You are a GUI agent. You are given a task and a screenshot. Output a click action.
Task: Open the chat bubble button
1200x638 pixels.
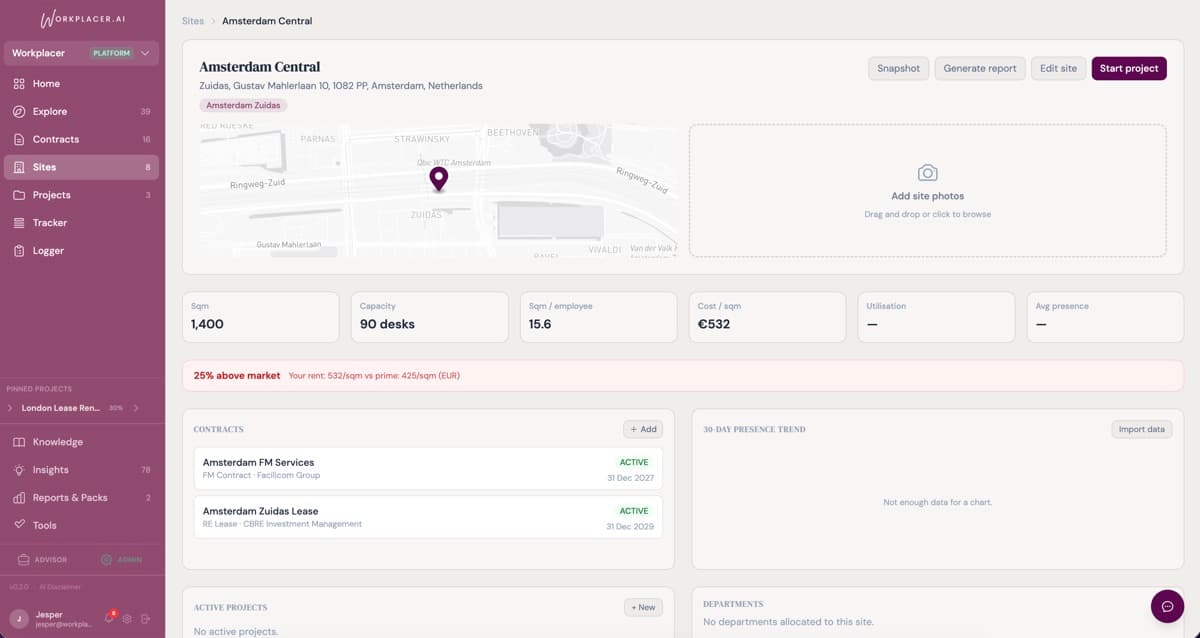pos(1167,606)
